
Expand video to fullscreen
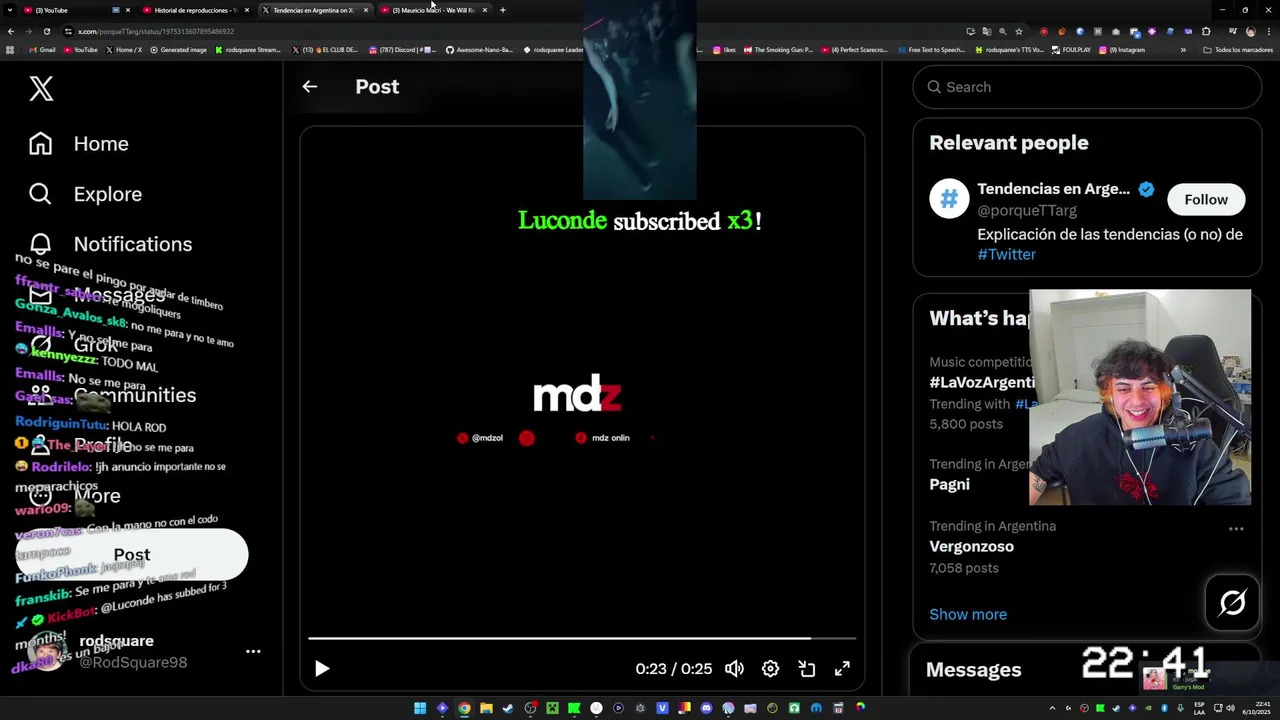pos(842,669)
